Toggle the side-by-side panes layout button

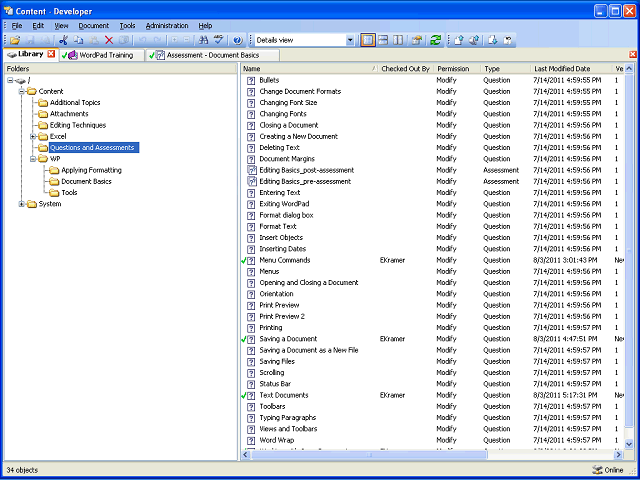pos(398,40)
